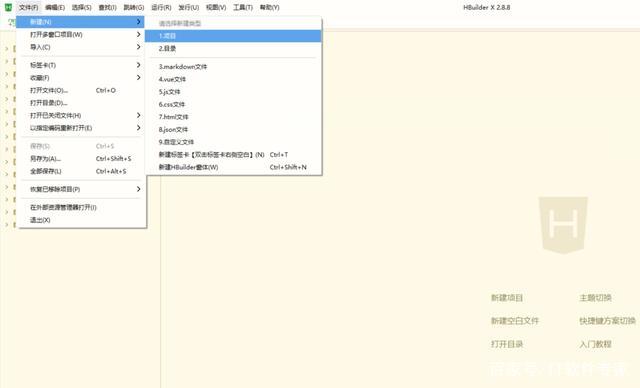Expand 以指定编码重新打开(E) submenu

pos(80,128)
